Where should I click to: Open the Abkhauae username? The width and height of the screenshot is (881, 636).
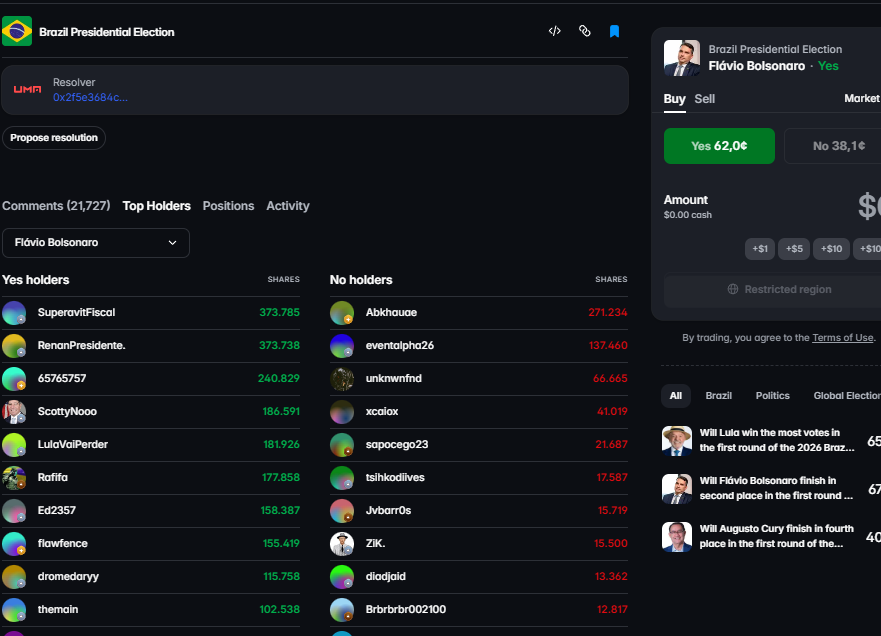[392, 313]
